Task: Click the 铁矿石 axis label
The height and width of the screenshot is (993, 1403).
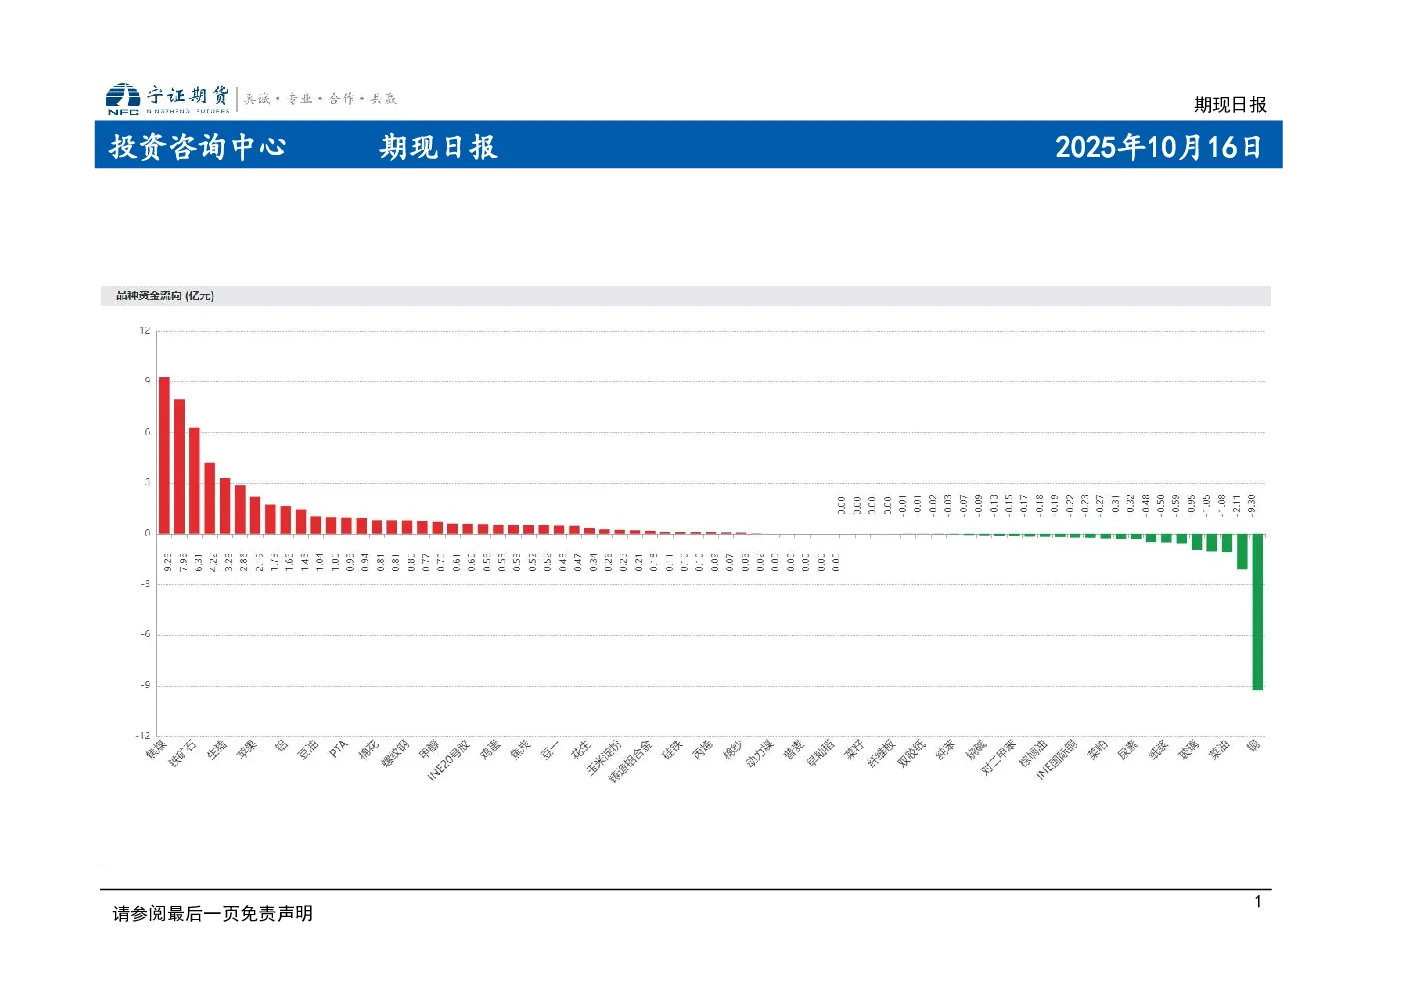Action: coord(181,753)
